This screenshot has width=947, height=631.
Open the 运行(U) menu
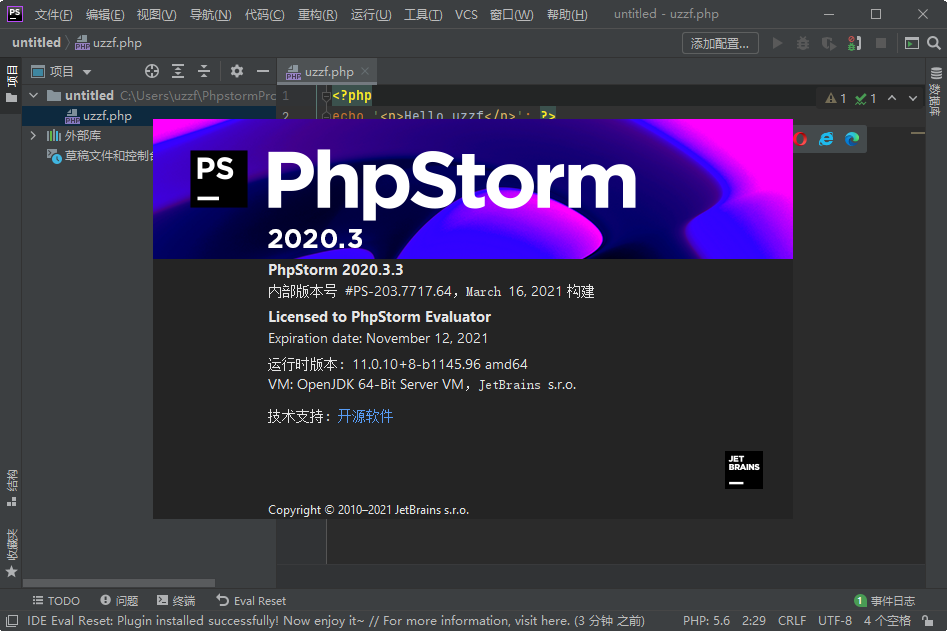(x=371, y=14)
